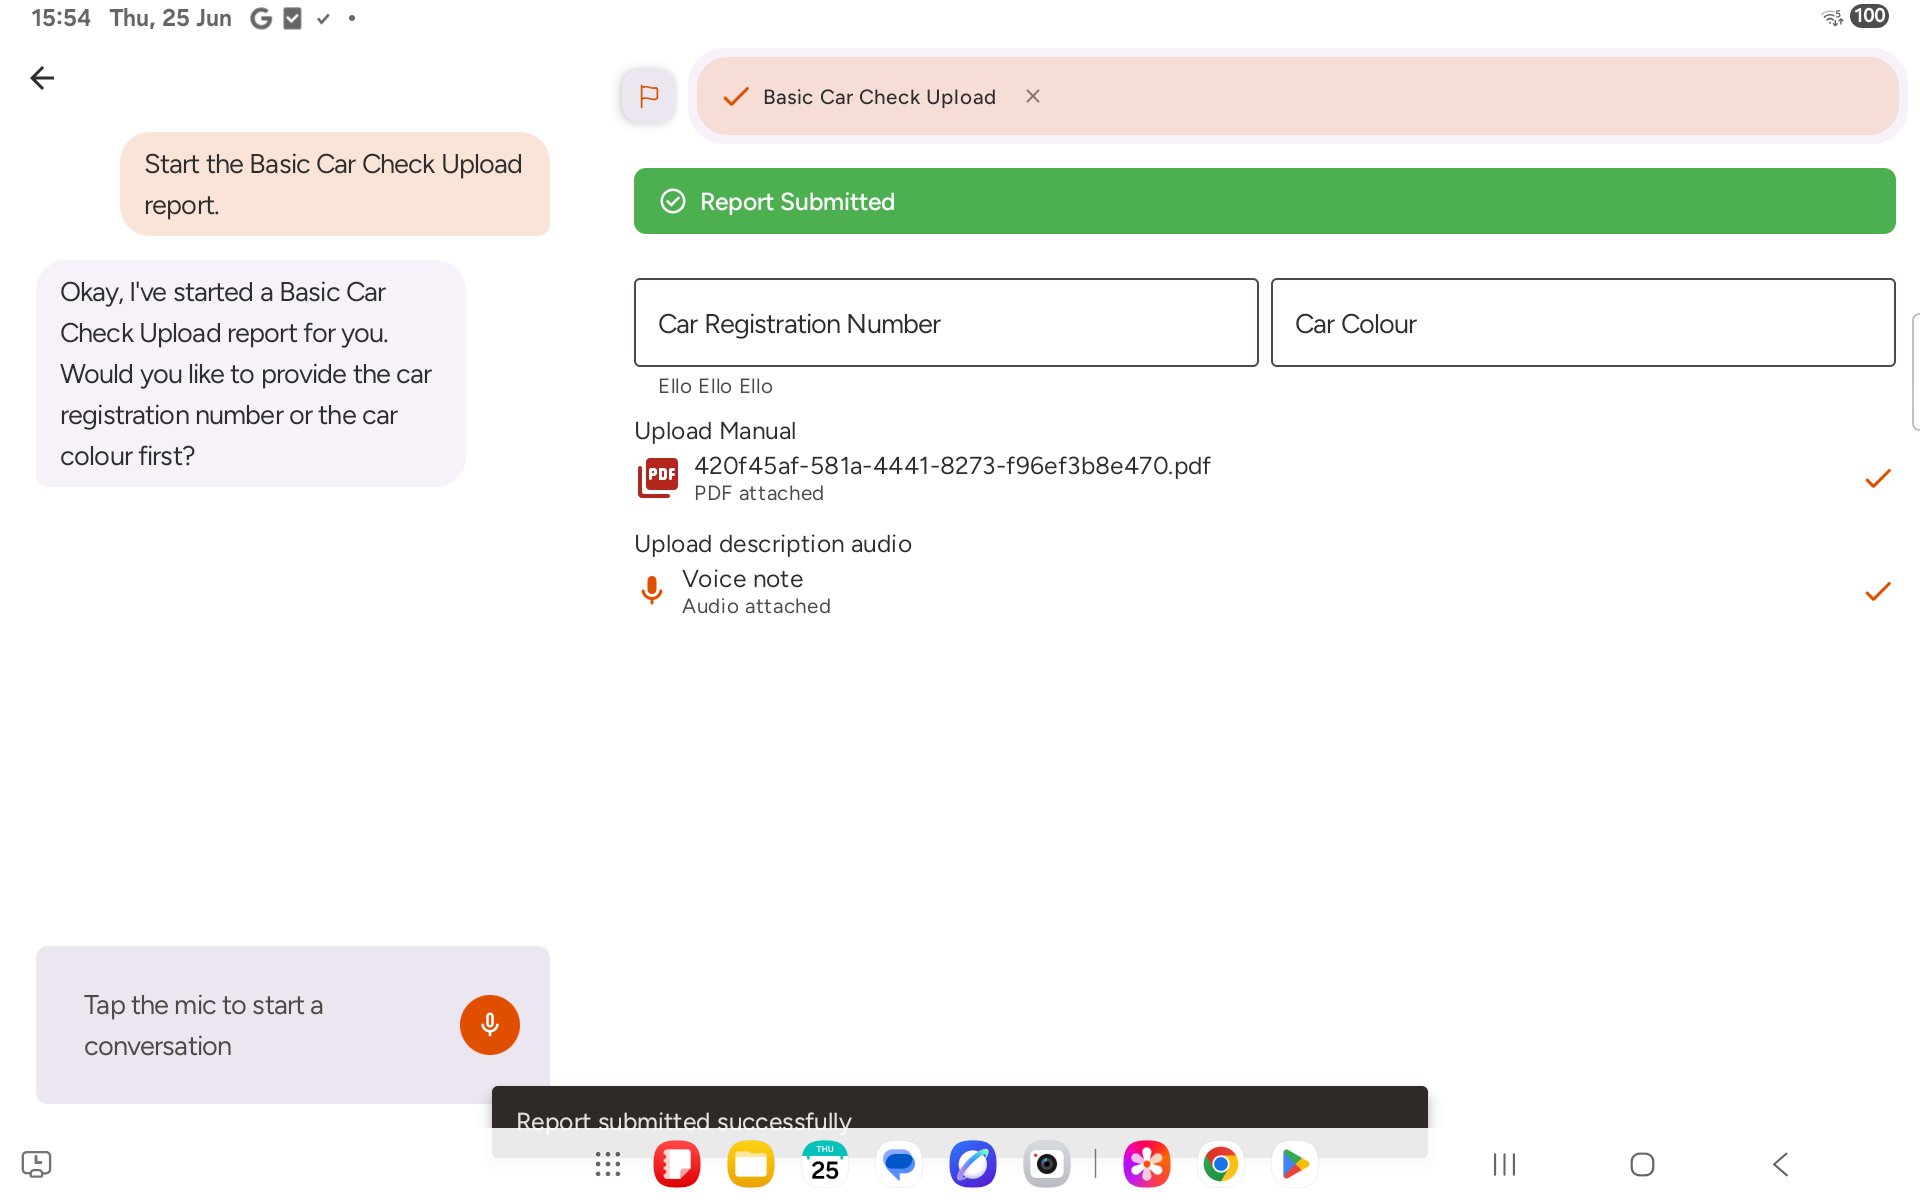1920x1200 pixels.
Task: Launch Chrome from the taskbar
Action: pos(1221,1164)
